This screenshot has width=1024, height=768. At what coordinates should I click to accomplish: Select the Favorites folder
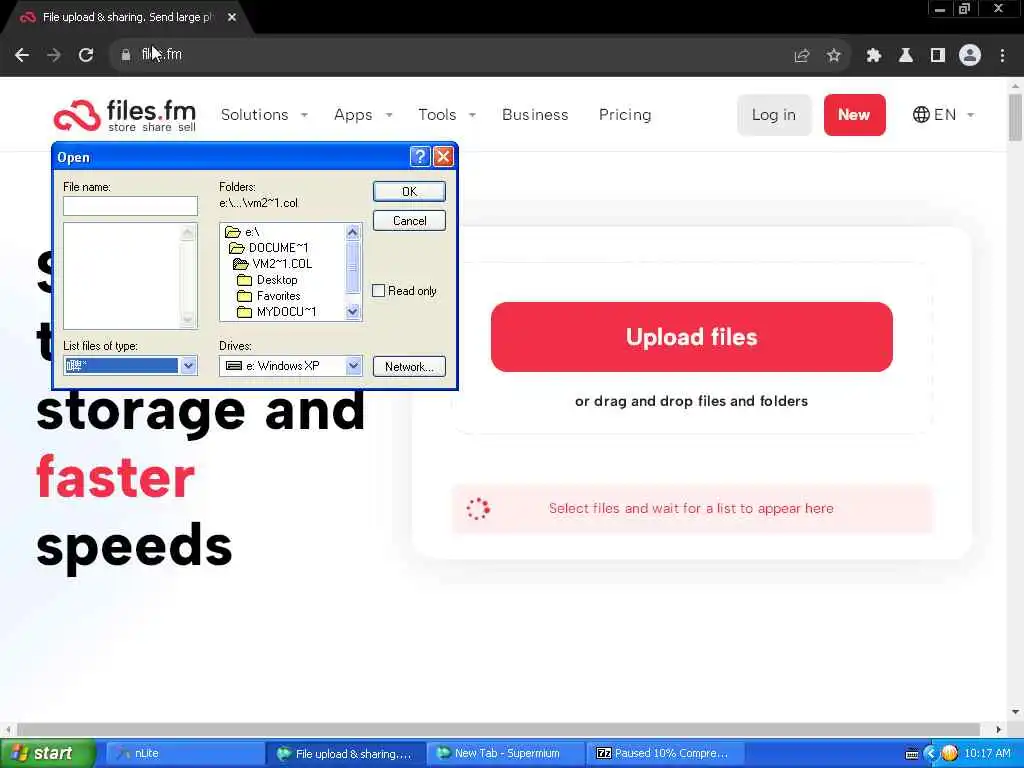point(268,296)
